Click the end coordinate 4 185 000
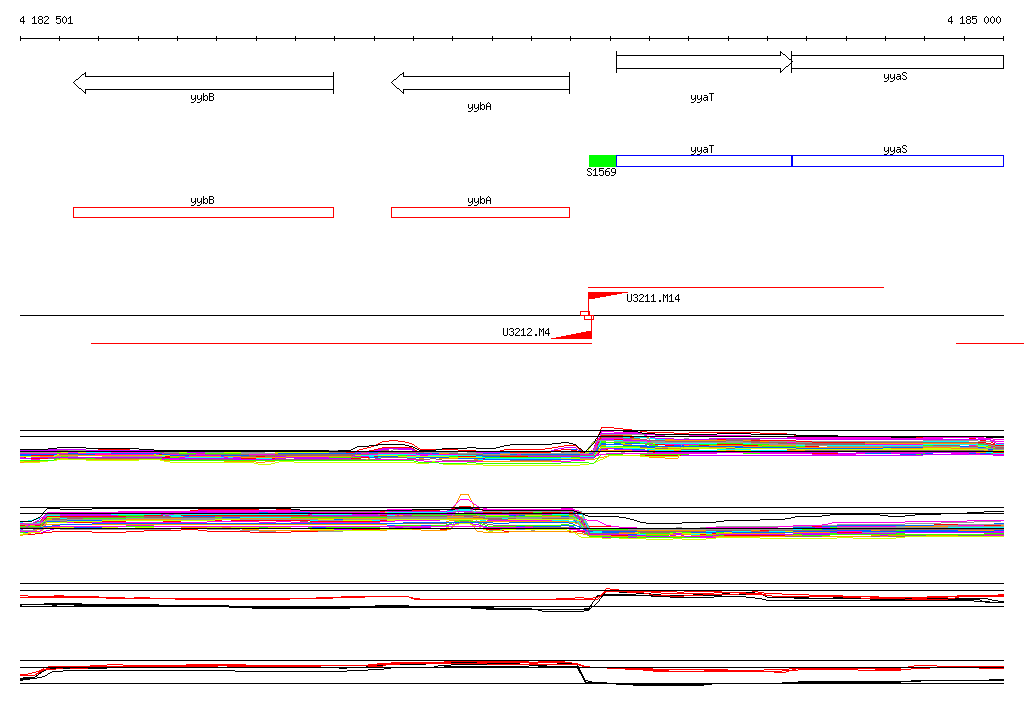Screen dimensions: 1024x714 tap(974, 20)
